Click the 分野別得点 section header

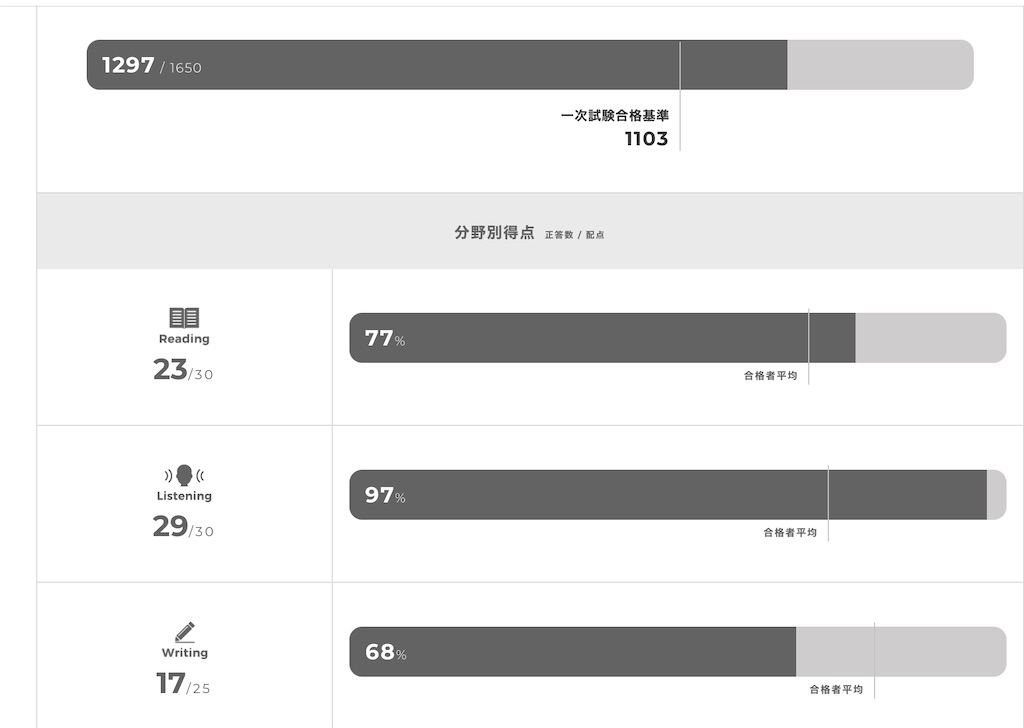(x=494, y=232)
